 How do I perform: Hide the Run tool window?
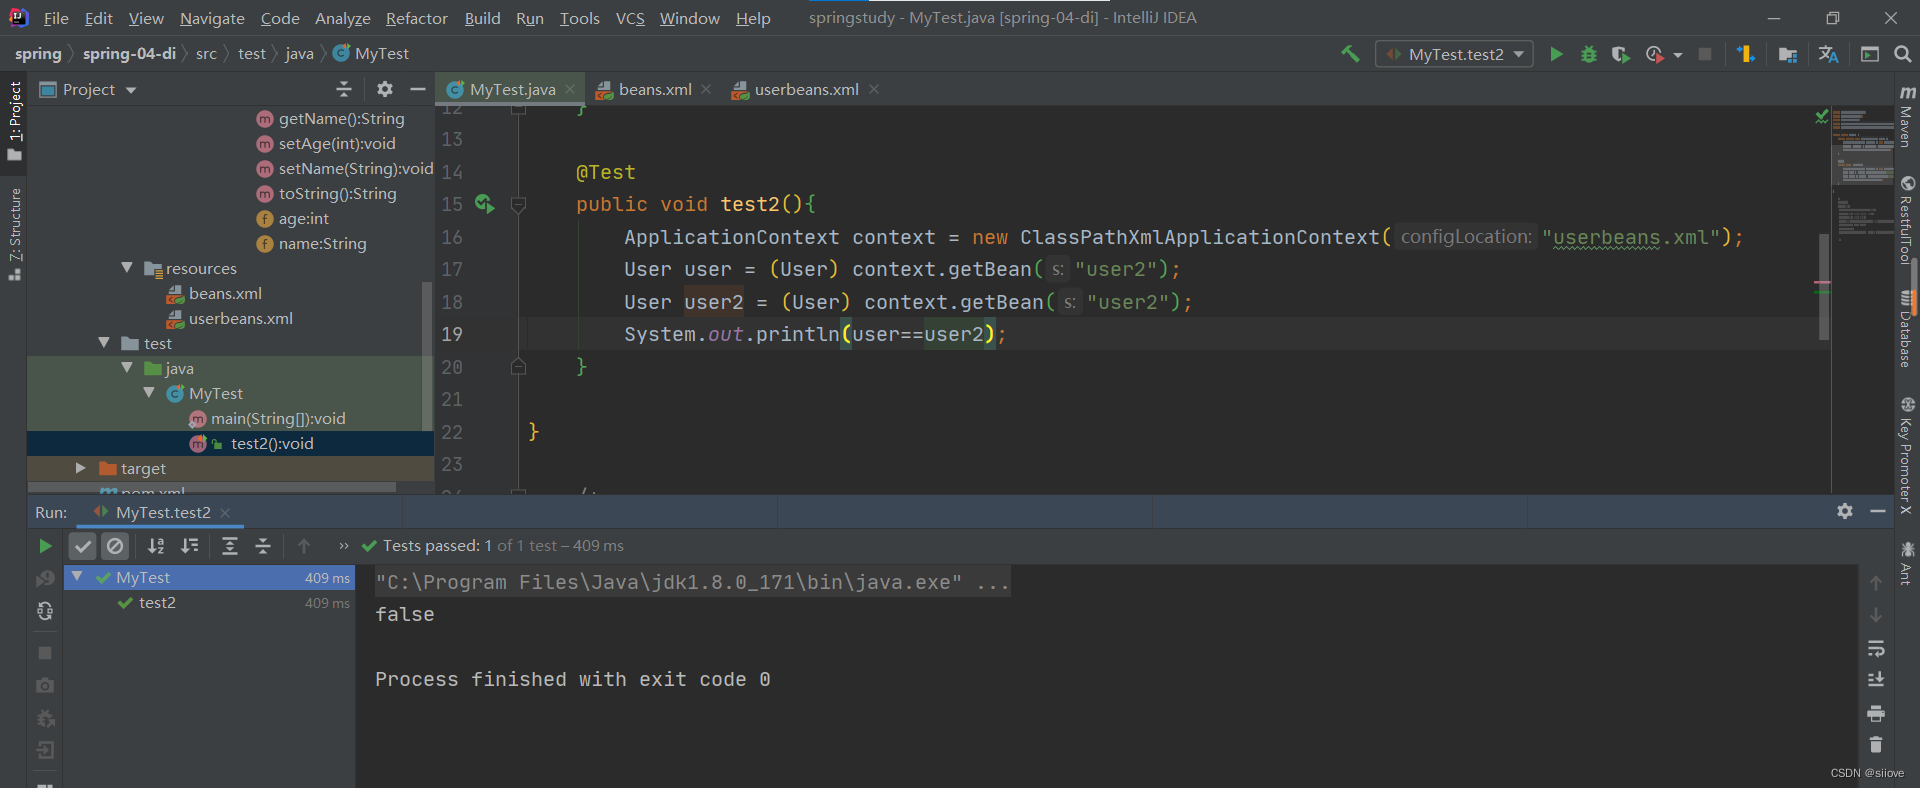[1878, 511]
